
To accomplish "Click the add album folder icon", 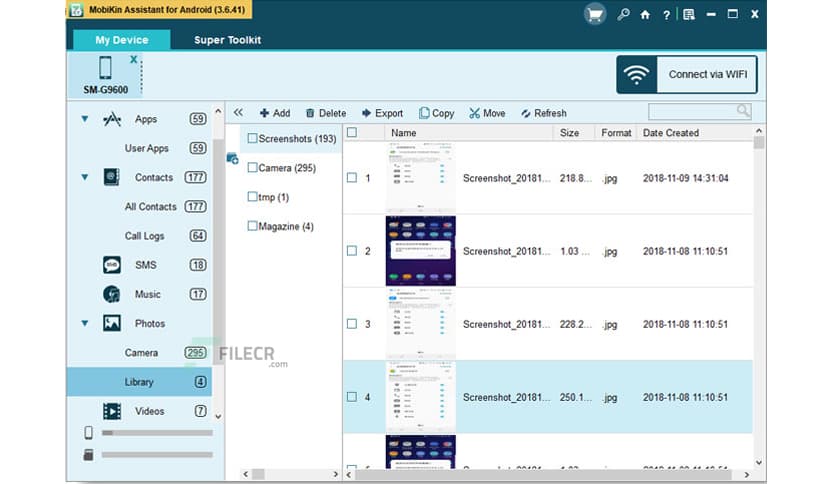I will [232, 158].
